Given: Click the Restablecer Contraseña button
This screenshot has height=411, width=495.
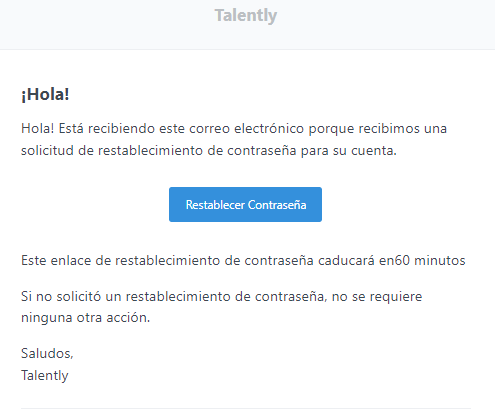Looking at the screenshot, I should click(x=245, y=204).
